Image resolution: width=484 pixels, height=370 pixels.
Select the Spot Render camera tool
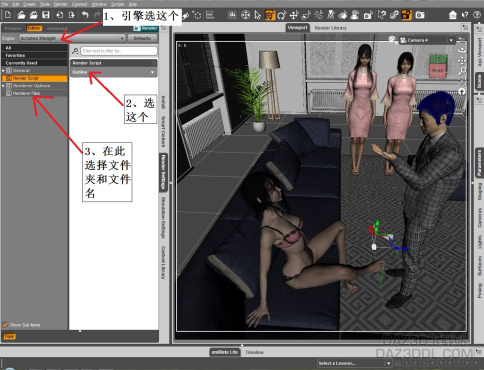pos(368,15)
